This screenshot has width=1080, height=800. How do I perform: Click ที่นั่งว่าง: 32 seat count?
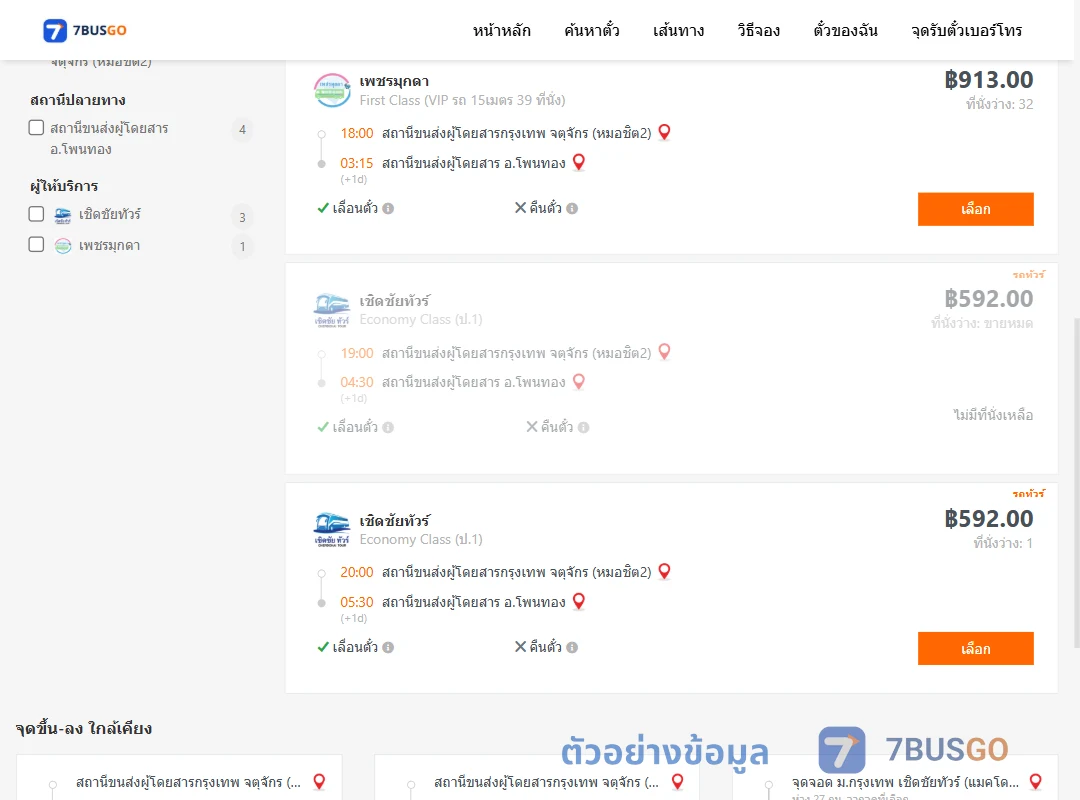pos(999,104)
